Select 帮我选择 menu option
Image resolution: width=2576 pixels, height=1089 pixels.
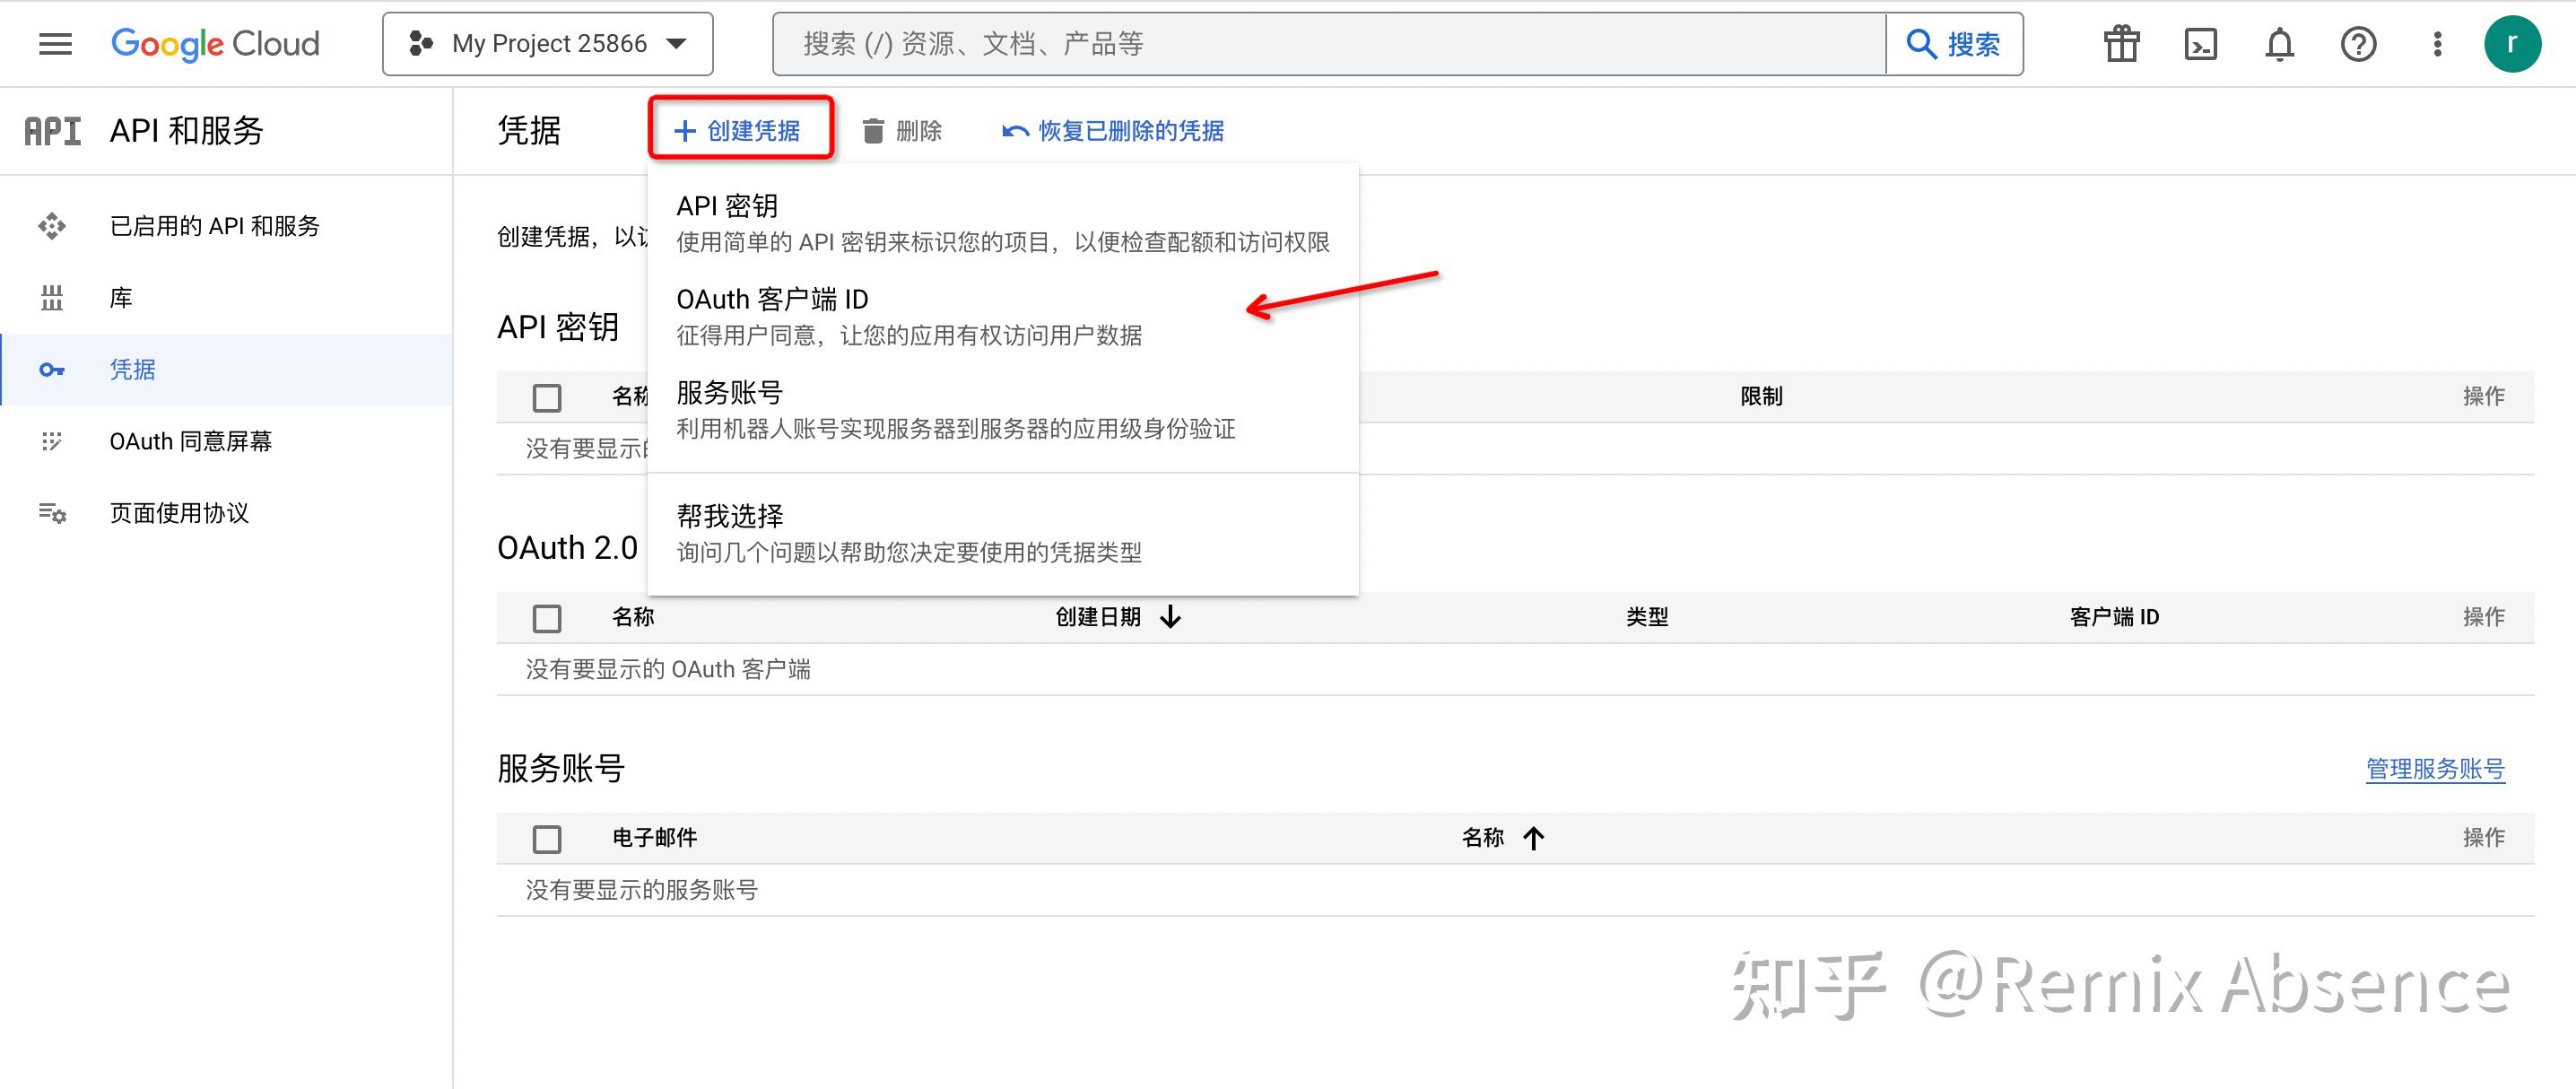(x=730, y=516)
